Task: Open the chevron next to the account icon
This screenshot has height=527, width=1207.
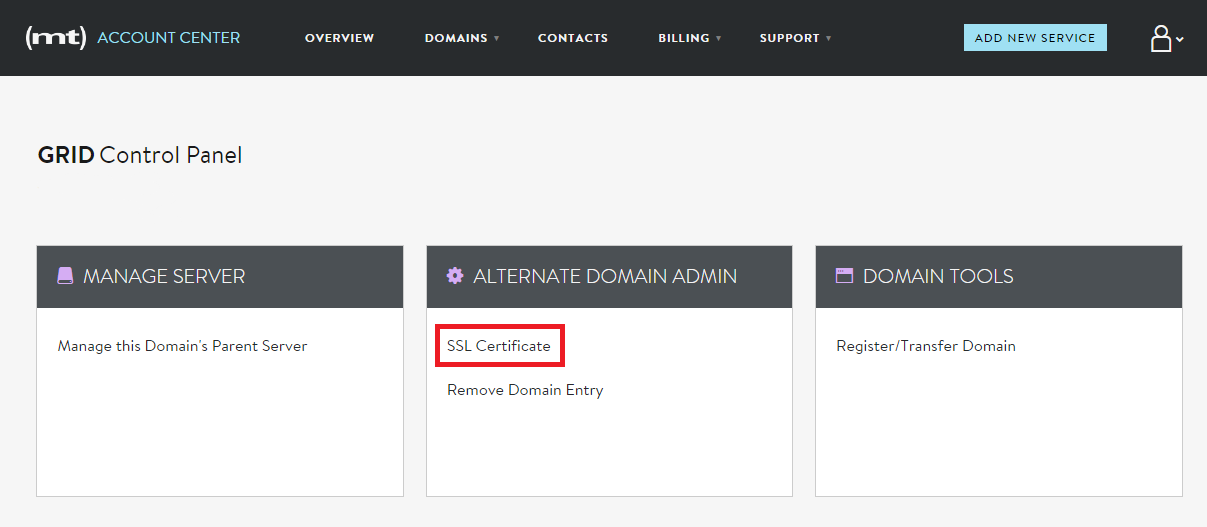Action: click(1180, 40)
